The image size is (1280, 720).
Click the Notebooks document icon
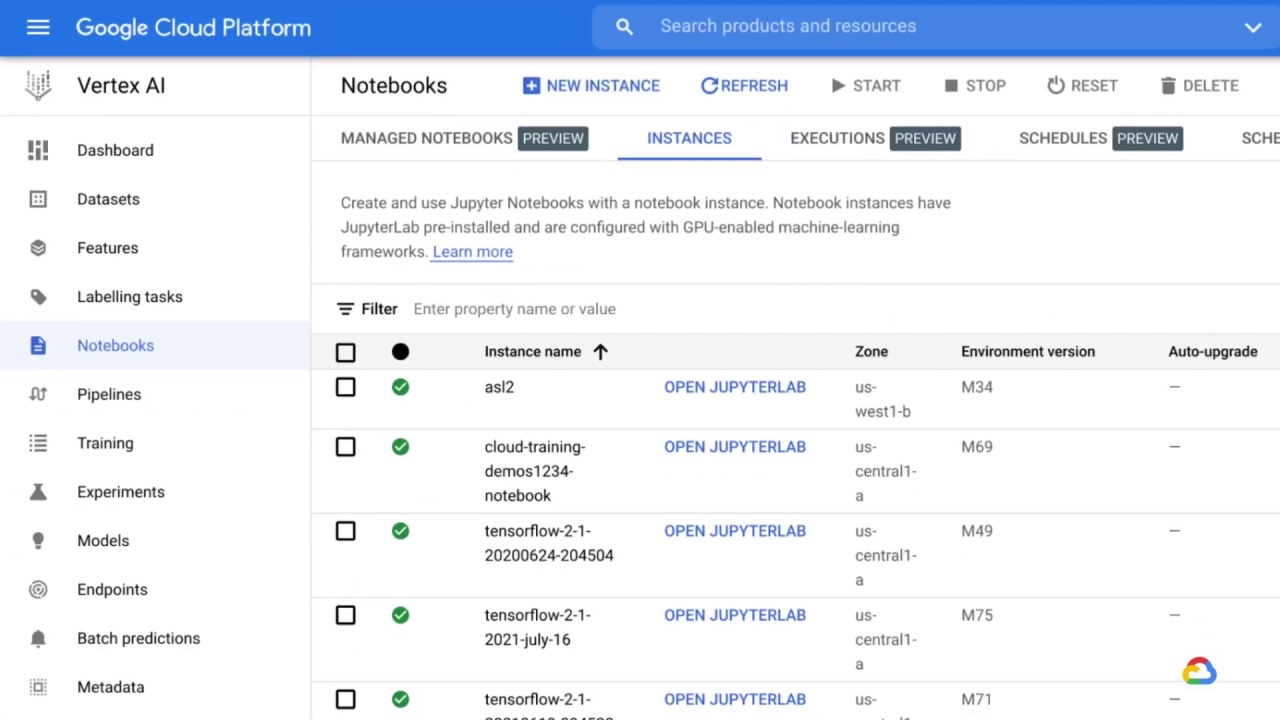38,346
